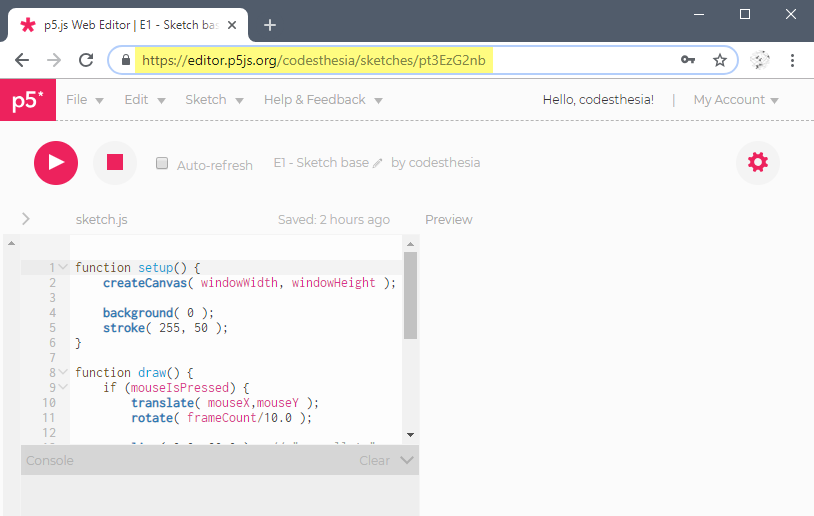Stop the sketch with the square button
Image resolution: width=814 pixels, height=516 pixels.
[115, 162]
